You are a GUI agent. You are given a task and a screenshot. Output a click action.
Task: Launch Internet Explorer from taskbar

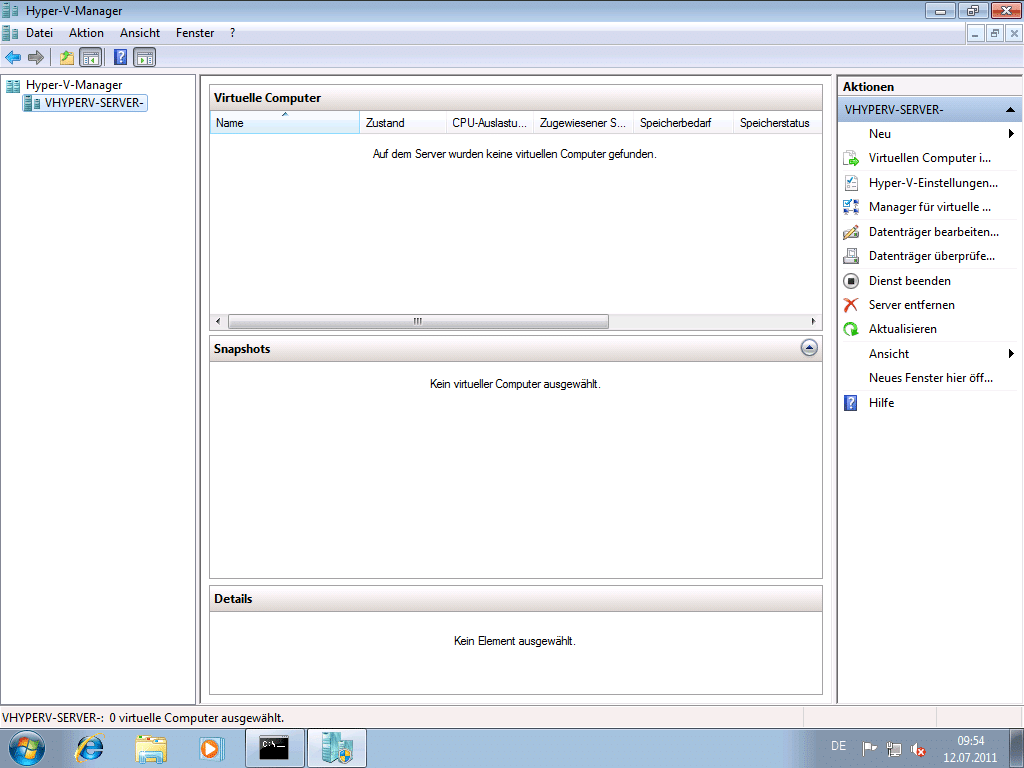[x=89, y=748]
